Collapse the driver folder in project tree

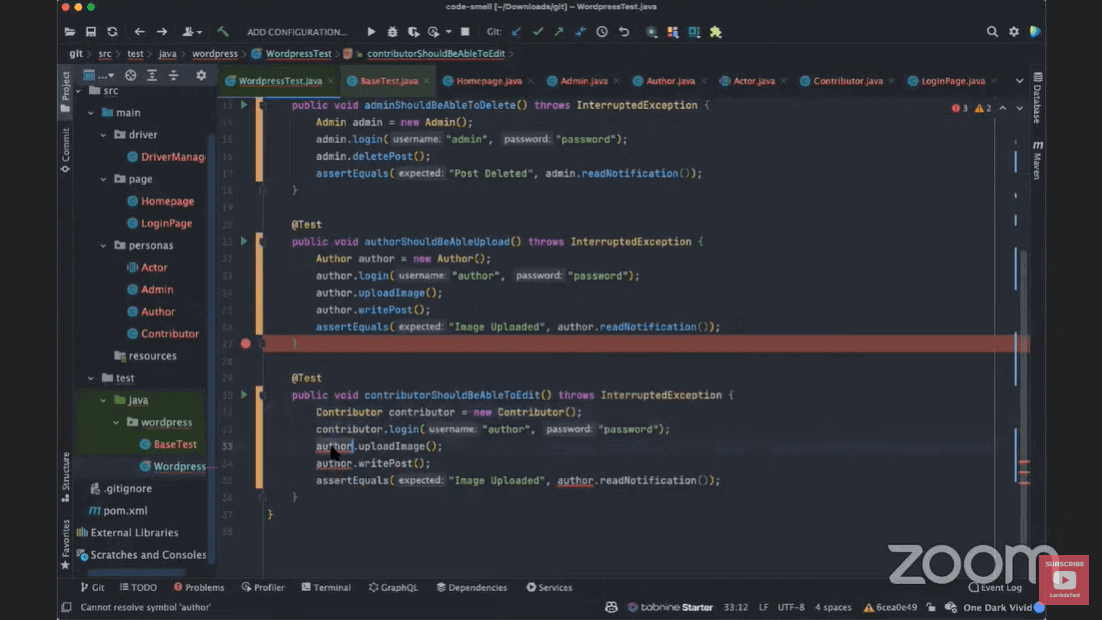click(x=104, y=135)
